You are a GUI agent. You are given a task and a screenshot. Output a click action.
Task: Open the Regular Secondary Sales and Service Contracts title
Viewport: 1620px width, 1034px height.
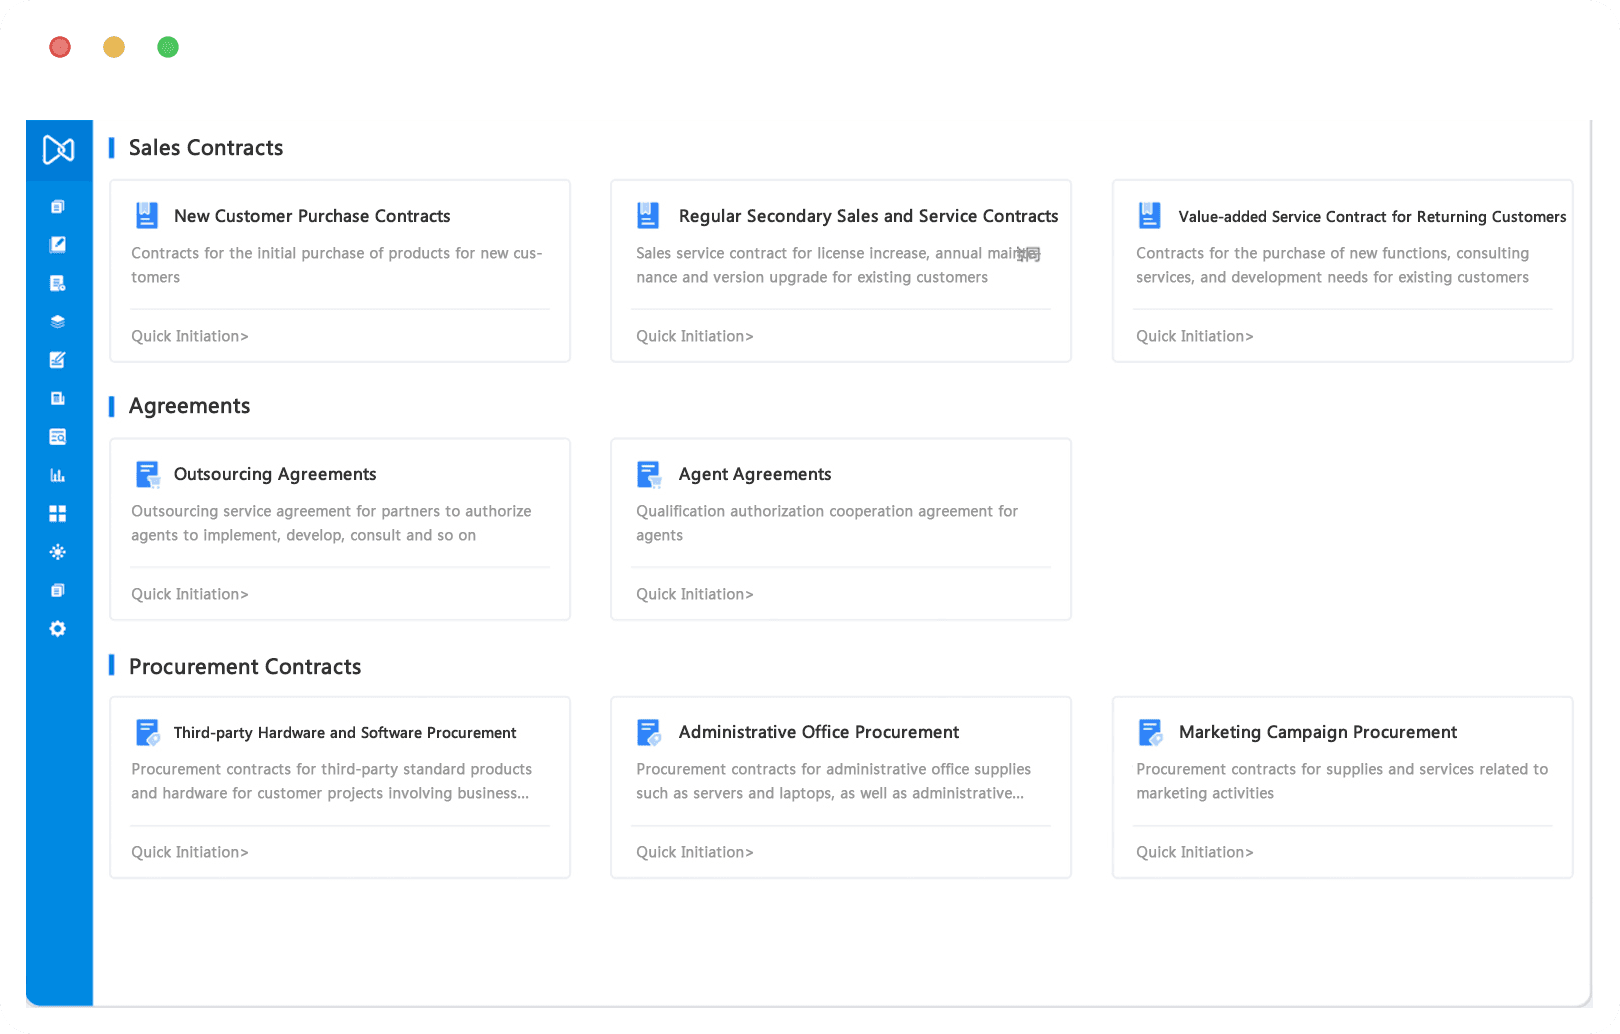click(868, 216)
